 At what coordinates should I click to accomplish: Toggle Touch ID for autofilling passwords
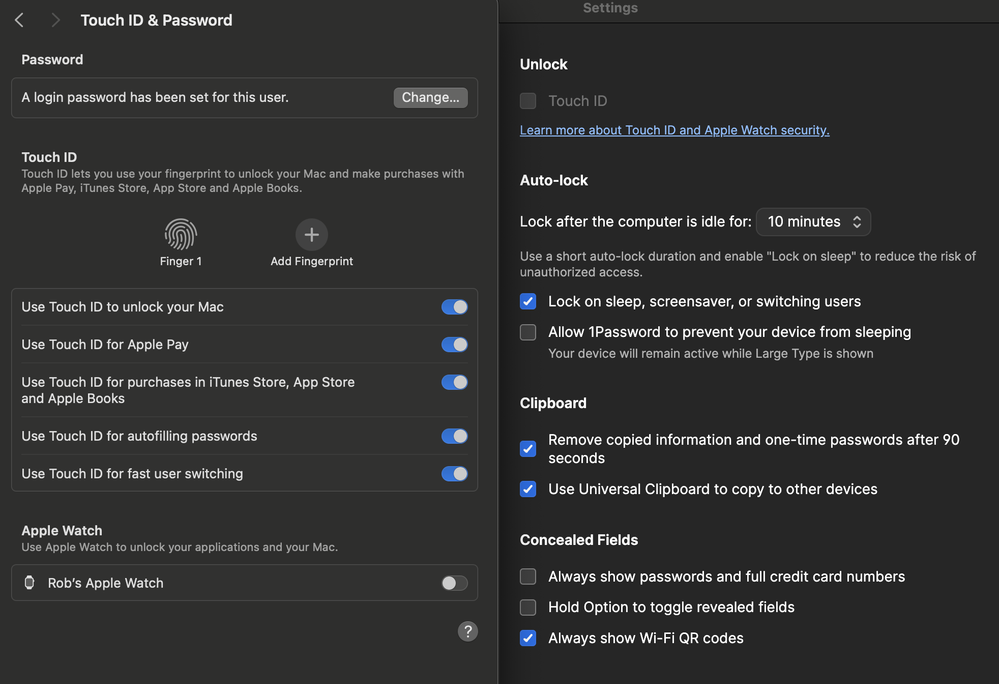[454, 436]
